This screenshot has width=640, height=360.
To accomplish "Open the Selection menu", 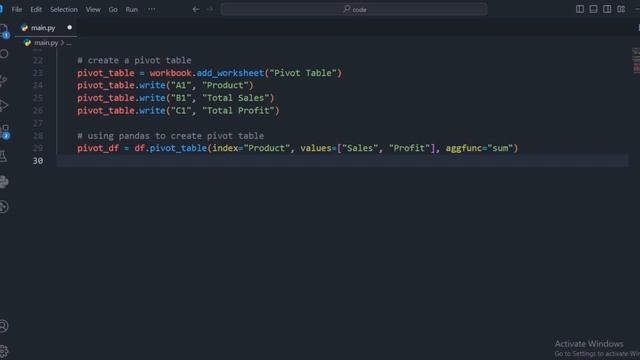I will click(64, 9).
